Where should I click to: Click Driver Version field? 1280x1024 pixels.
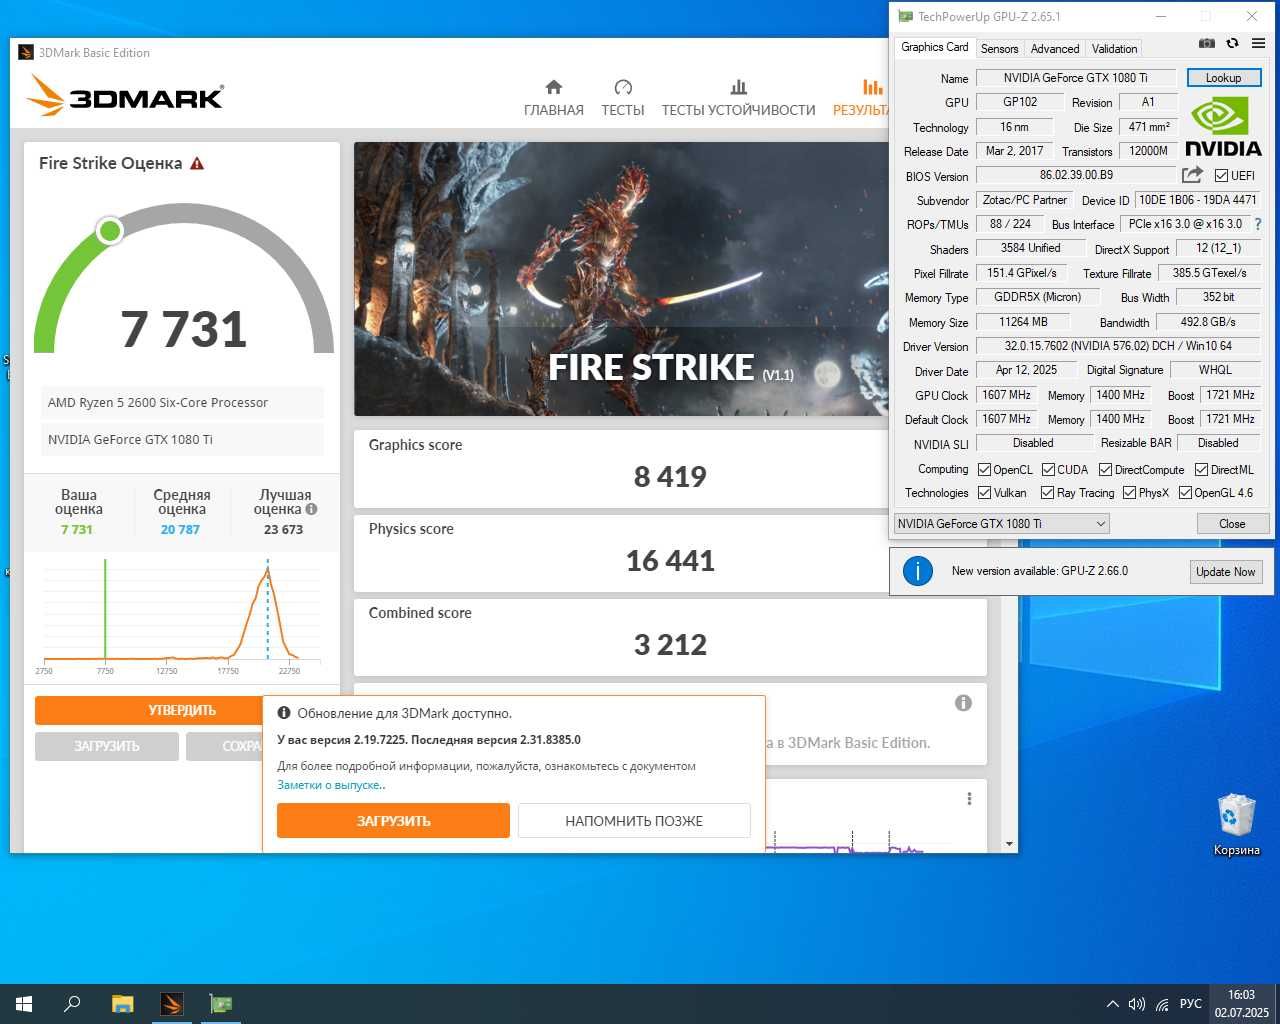(1118, 346)
